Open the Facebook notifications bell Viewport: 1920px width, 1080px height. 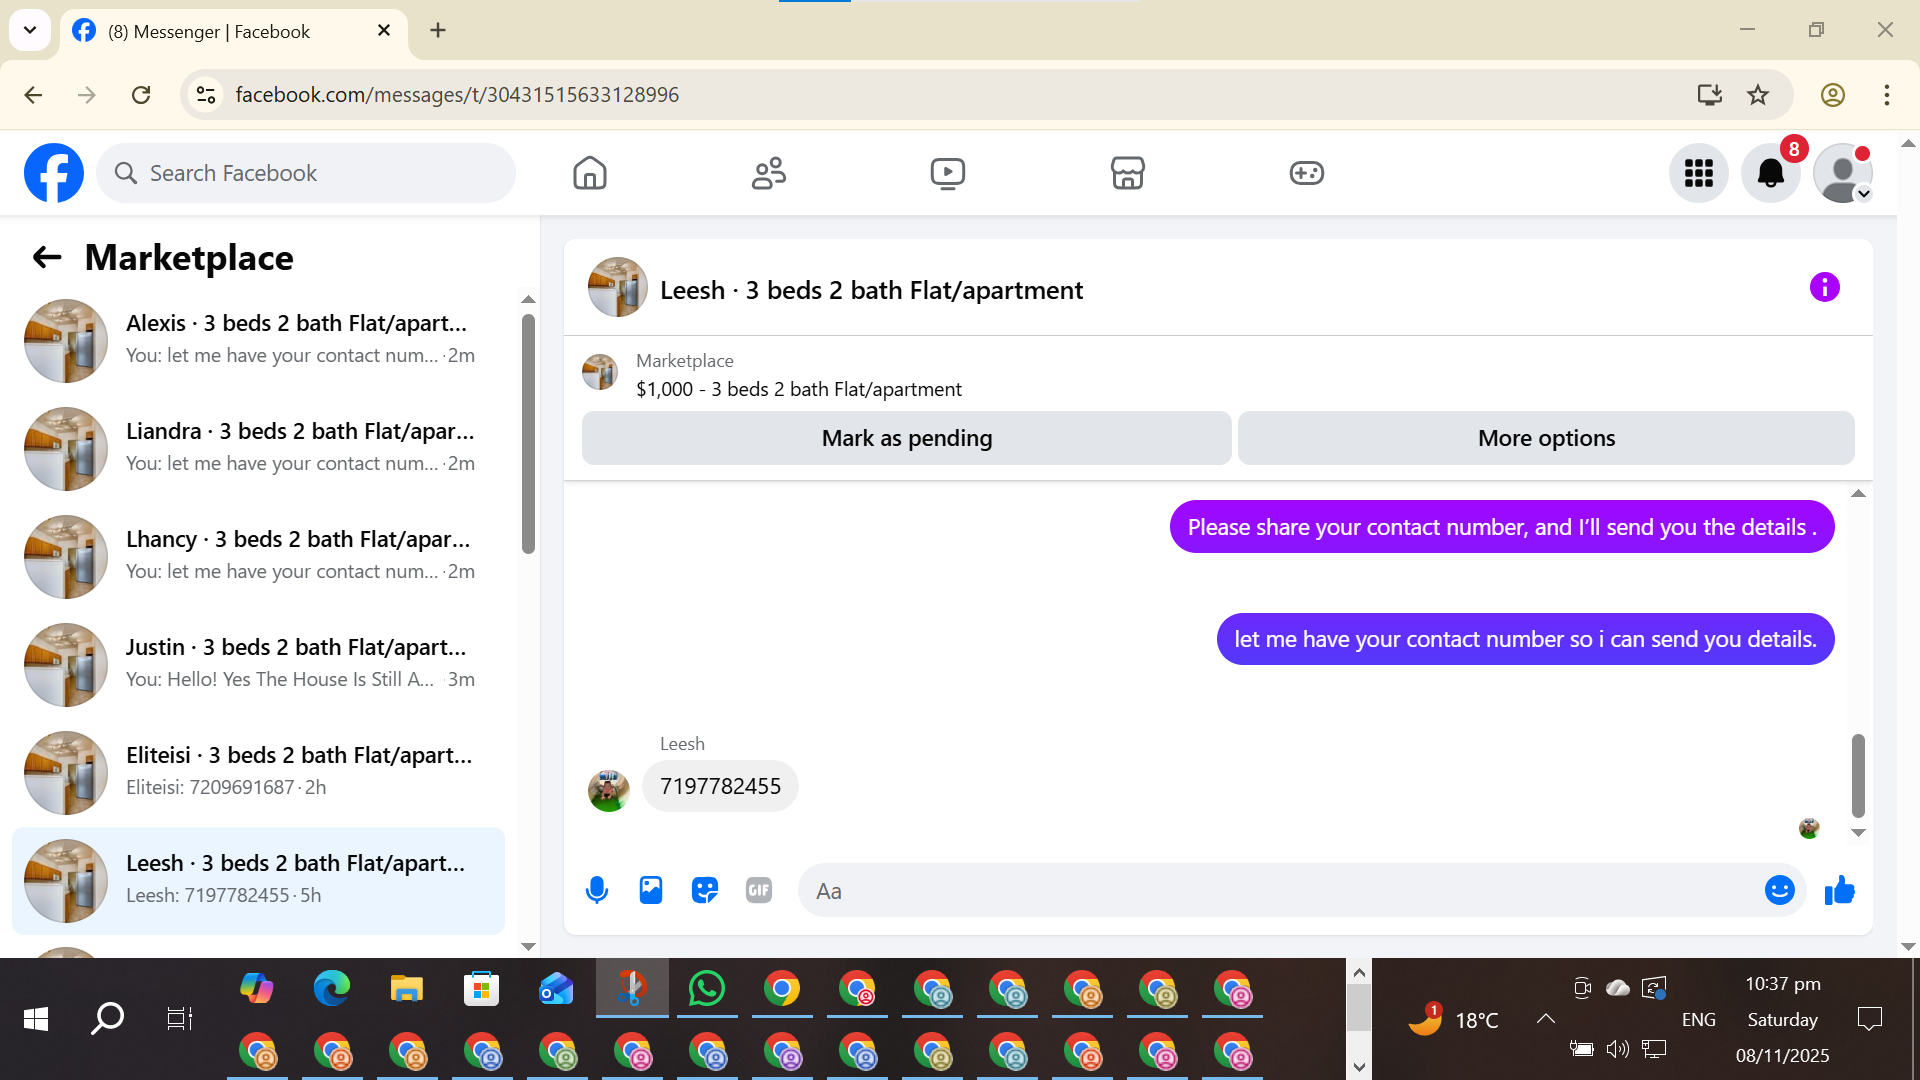coord(1770,173)
